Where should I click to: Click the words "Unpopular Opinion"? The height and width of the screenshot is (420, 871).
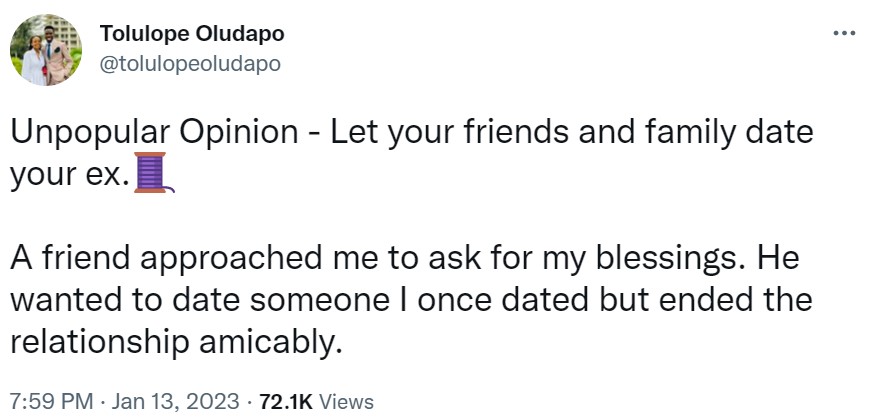[x=140, y=133]
